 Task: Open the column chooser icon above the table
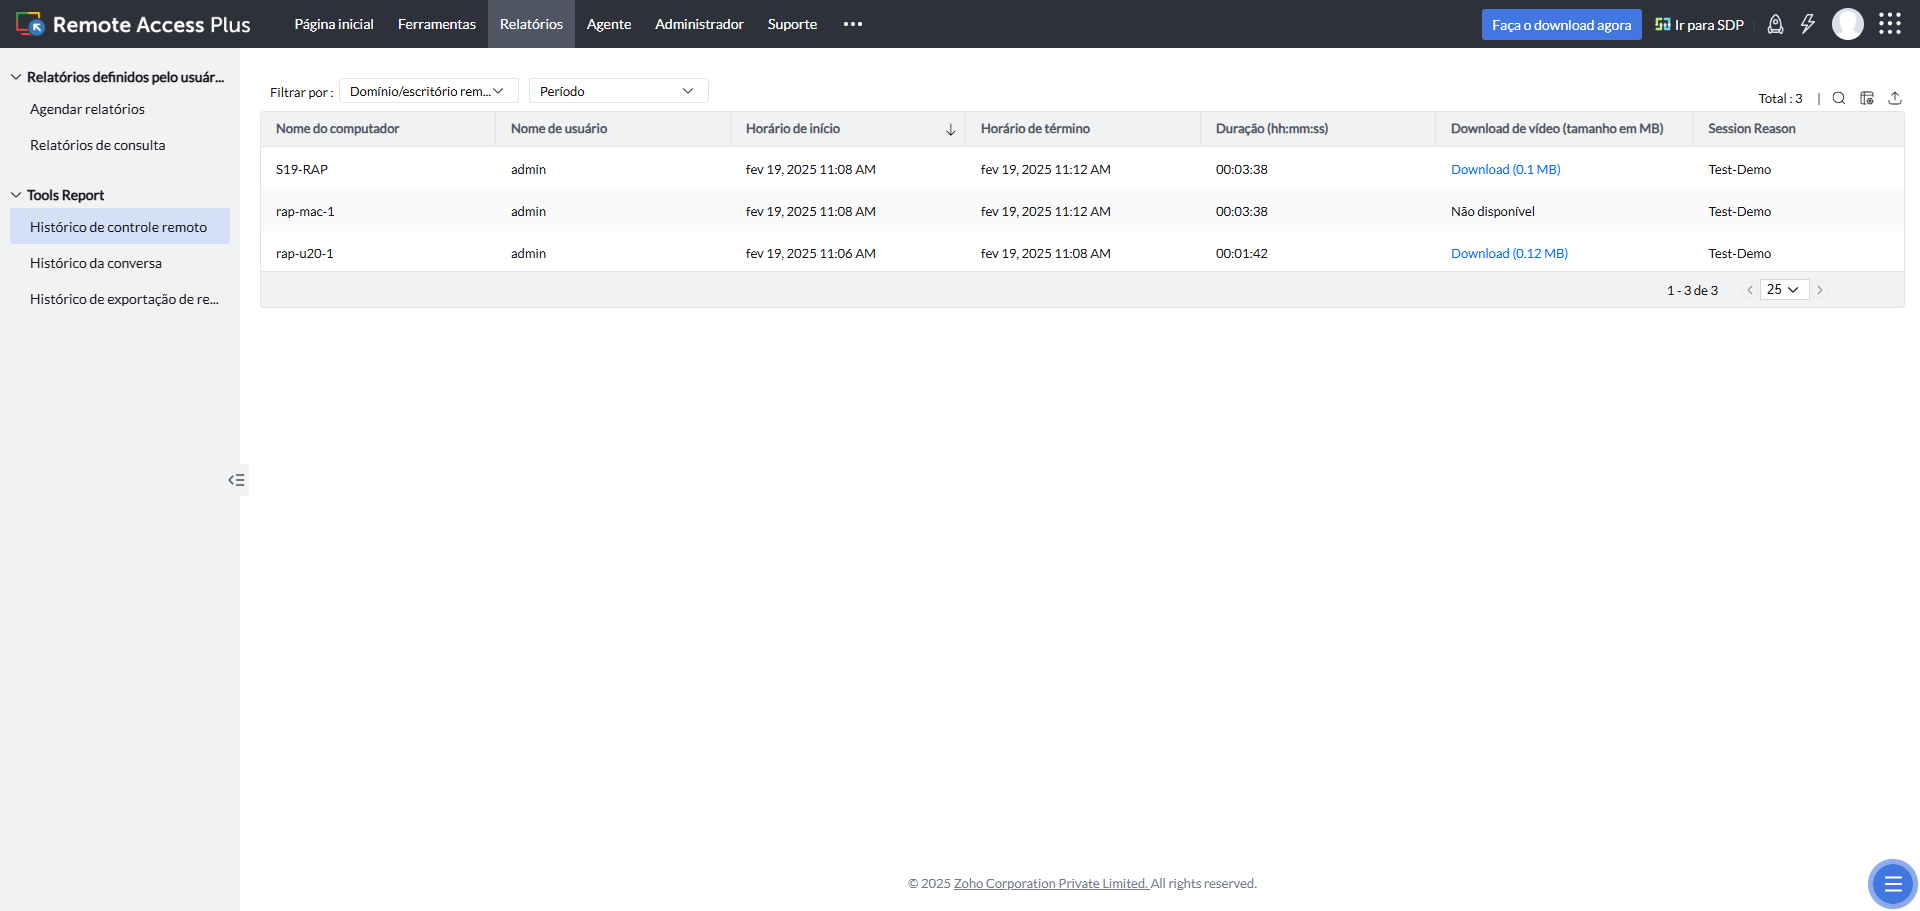click(x=1866, y=98)
